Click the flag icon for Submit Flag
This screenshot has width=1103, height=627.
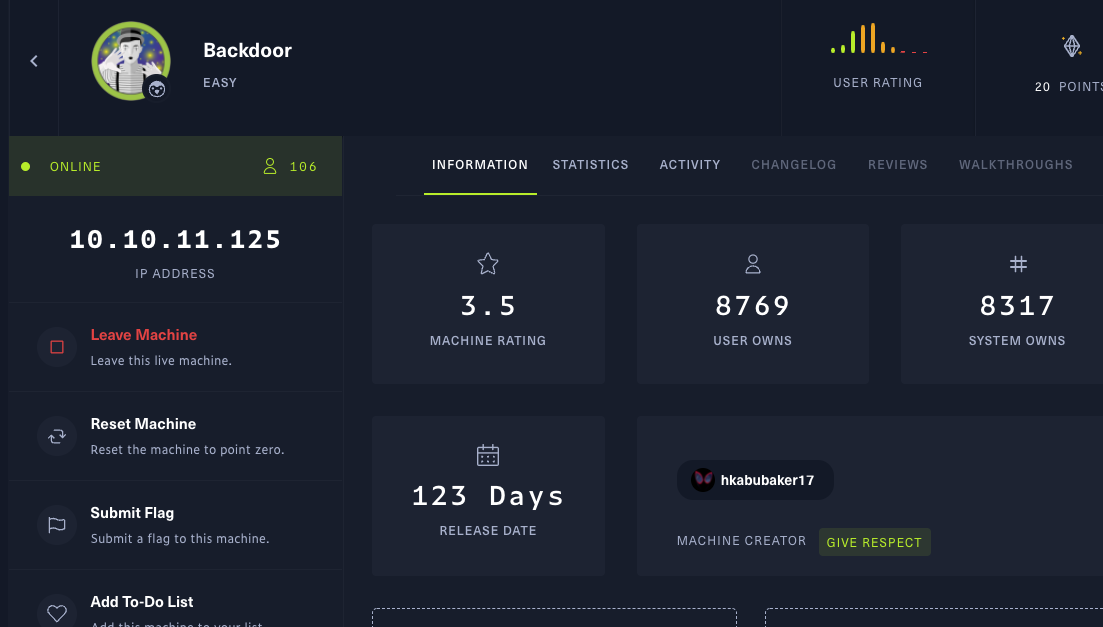(57, 525)
